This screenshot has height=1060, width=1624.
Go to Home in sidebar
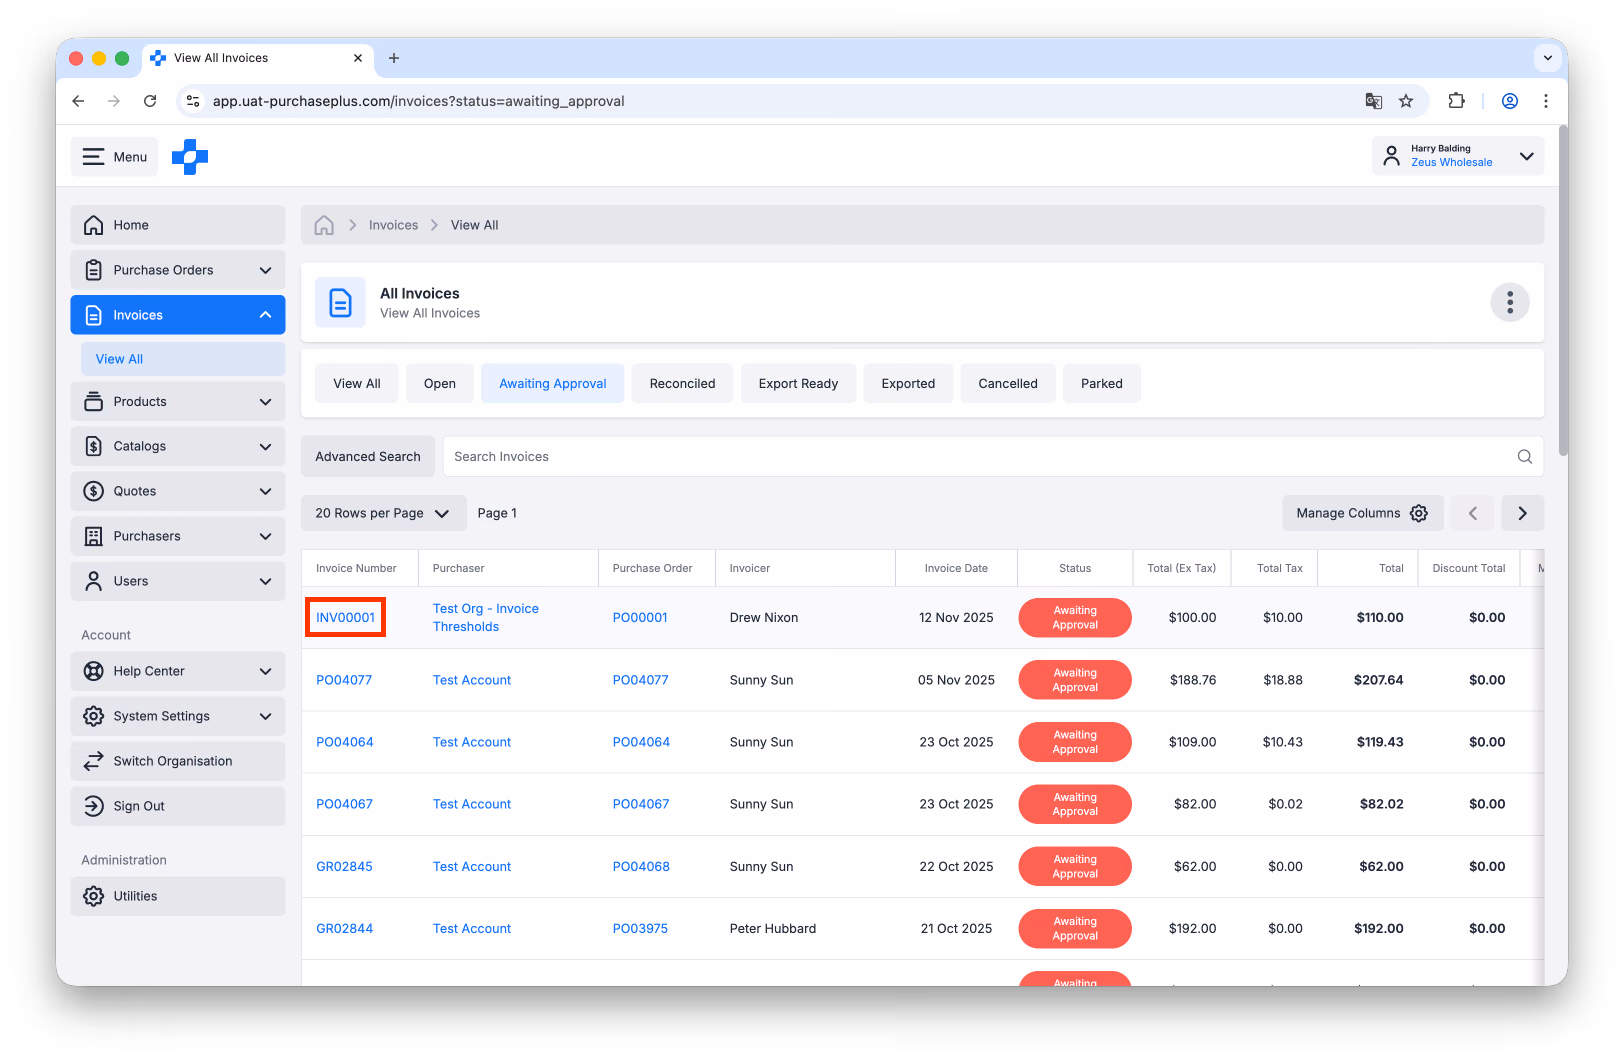tap(178, 225)
